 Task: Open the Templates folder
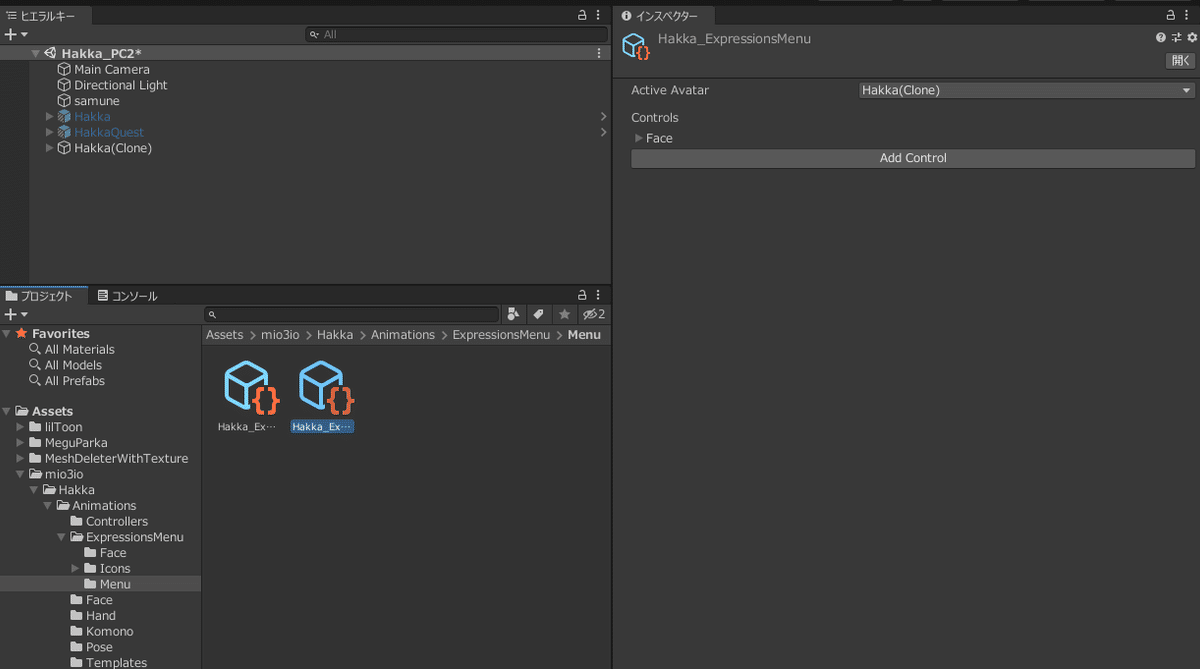tap(116, 662)
